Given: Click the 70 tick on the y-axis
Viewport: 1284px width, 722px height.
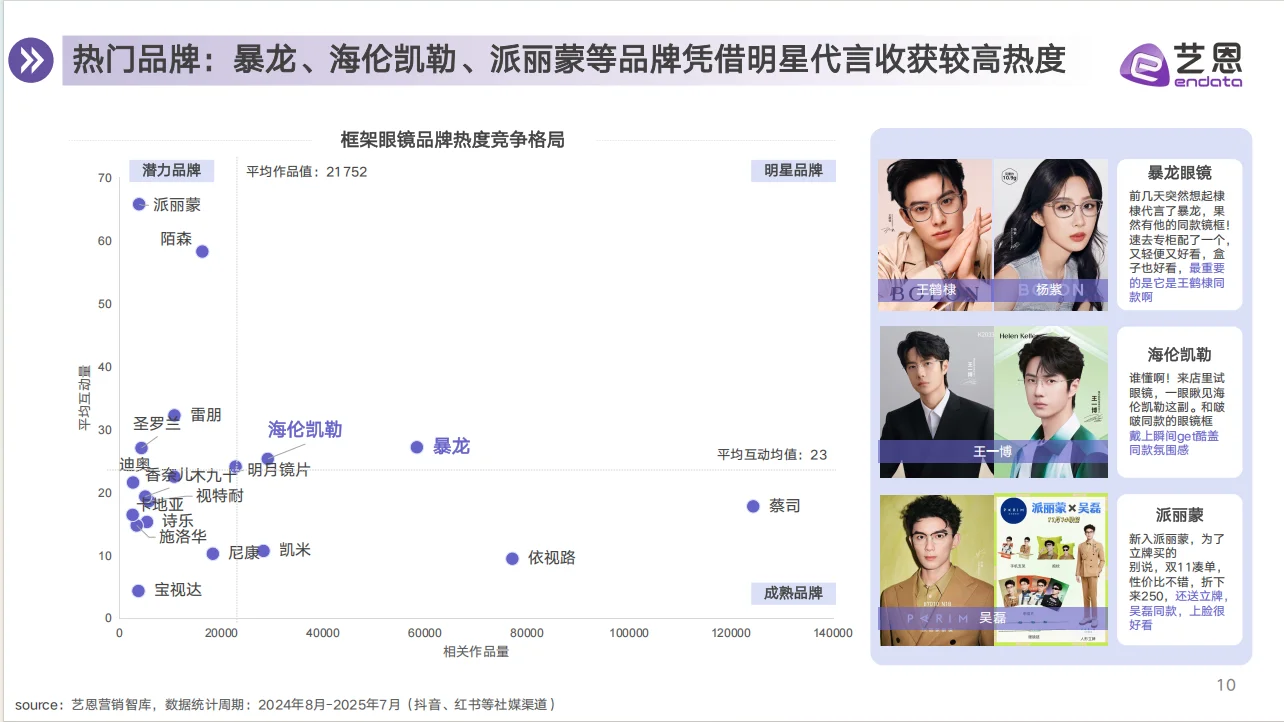Looking at the screenshot, I should 105,178.
